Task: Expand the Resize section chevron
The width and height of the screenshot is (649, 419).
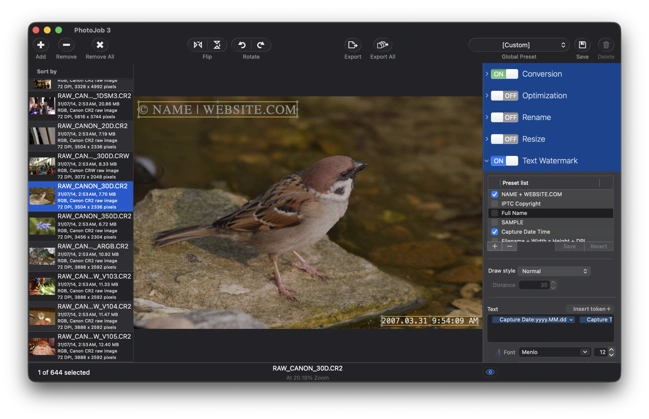Action: coord(487,139)
